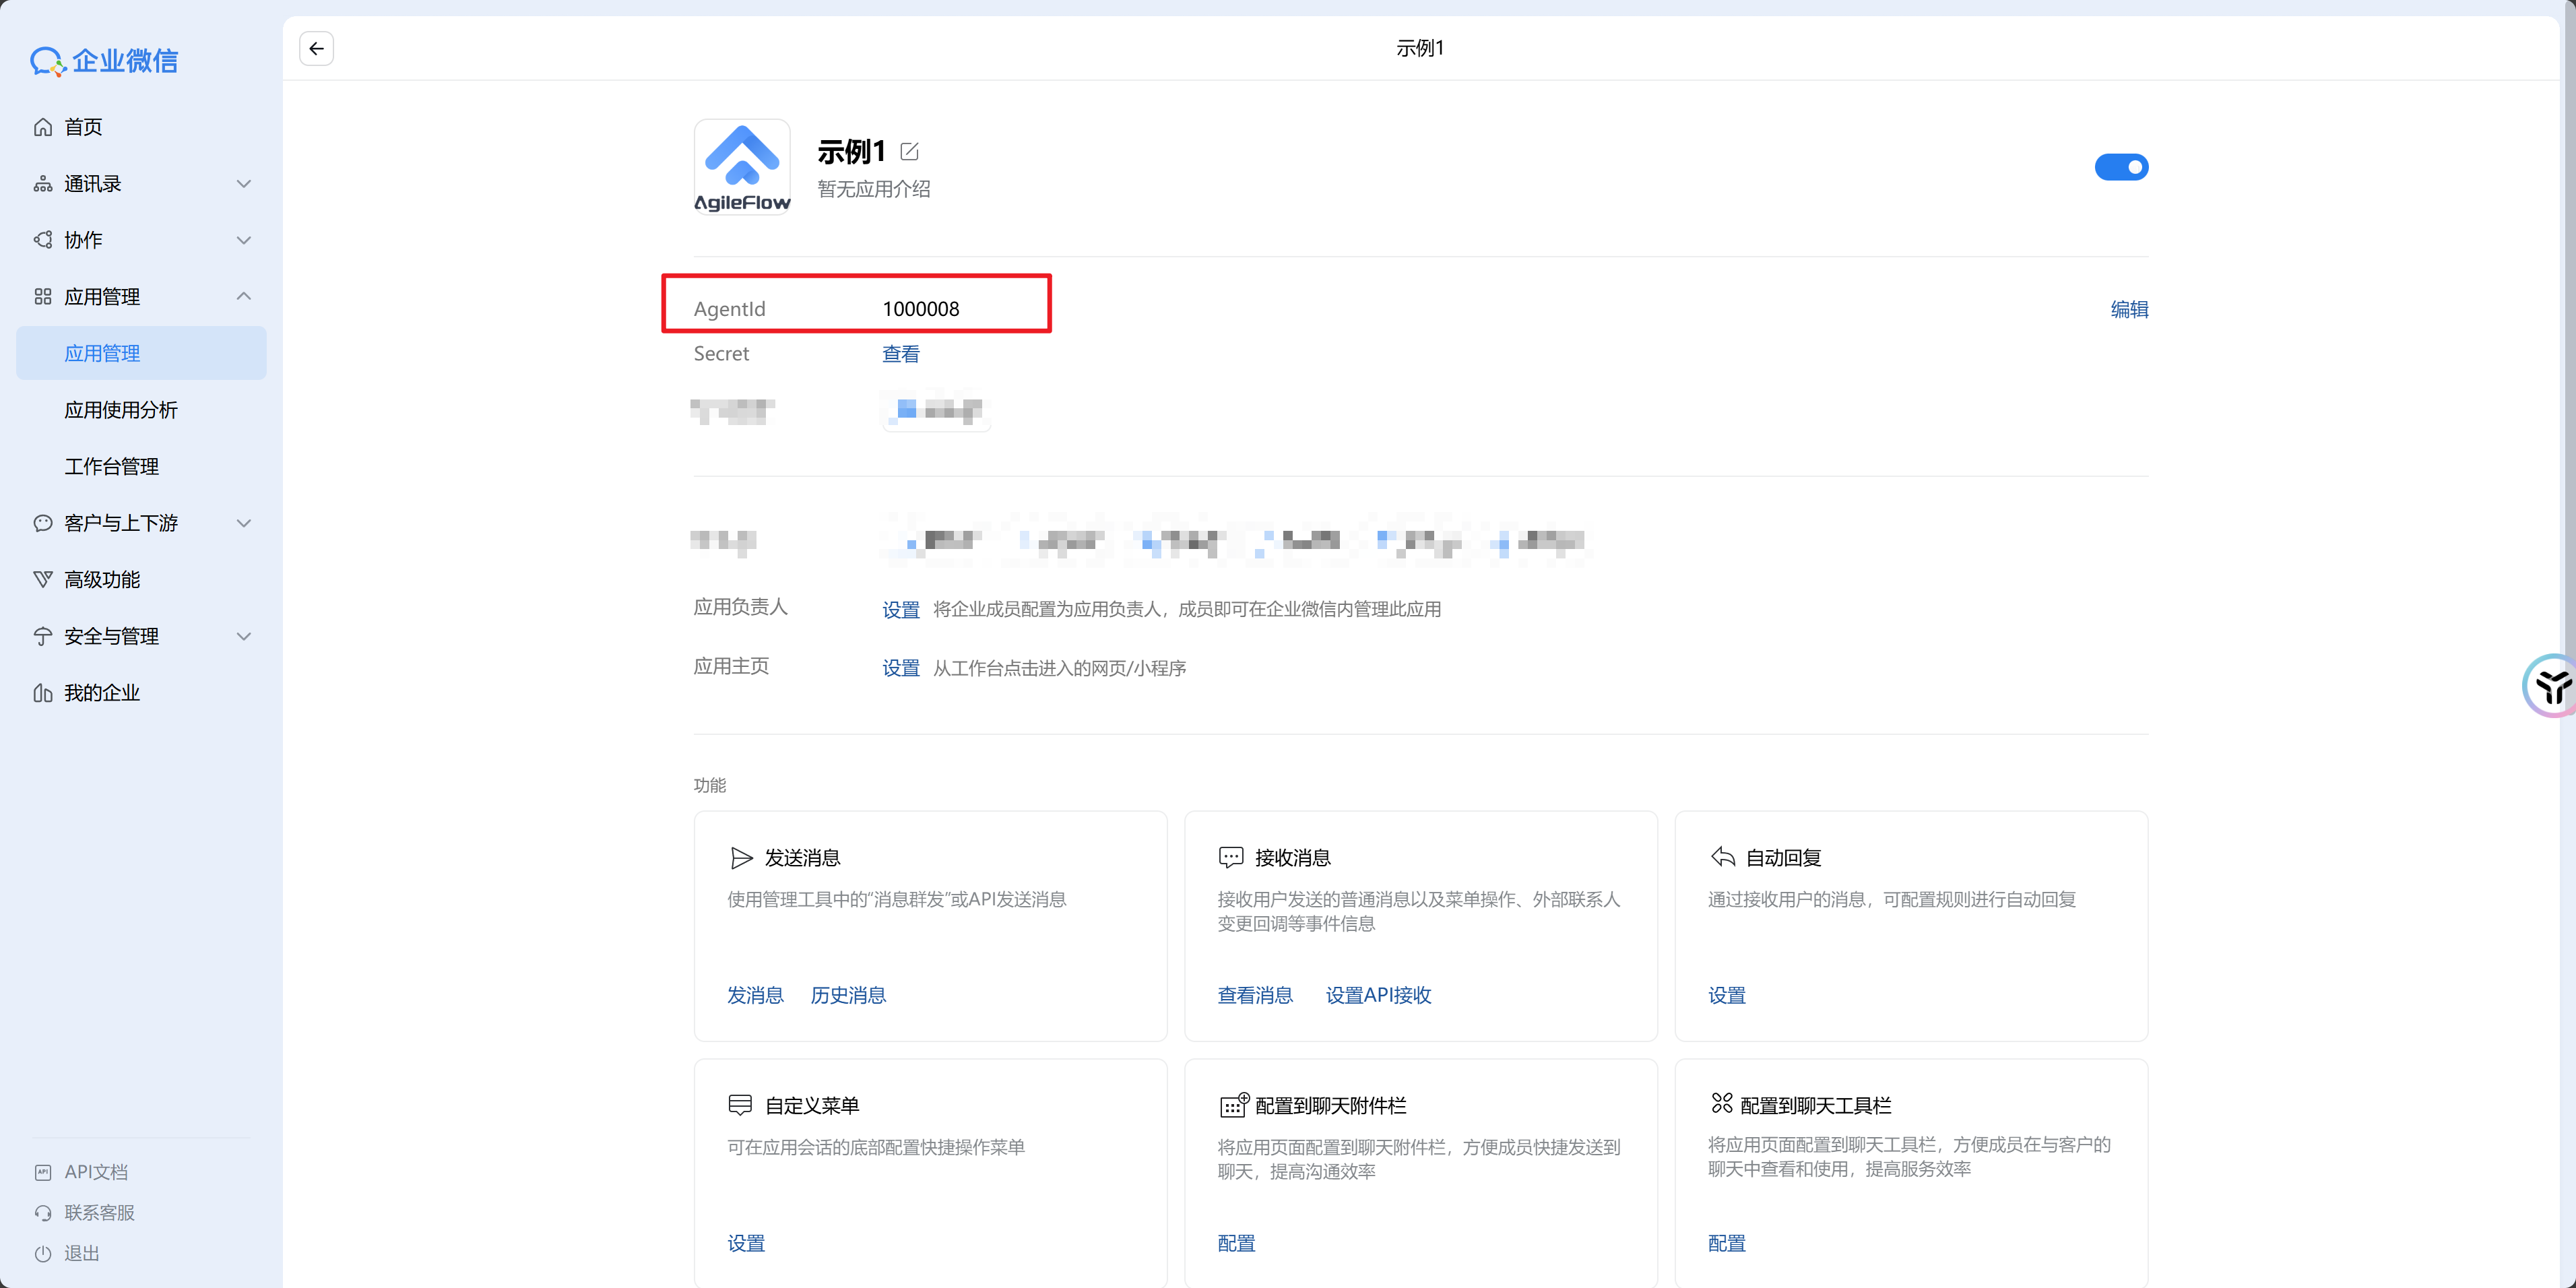Click the back arrow button
Image resolution: width=2576 pixels, height=1288 pixels.
[x=316, y=48]
